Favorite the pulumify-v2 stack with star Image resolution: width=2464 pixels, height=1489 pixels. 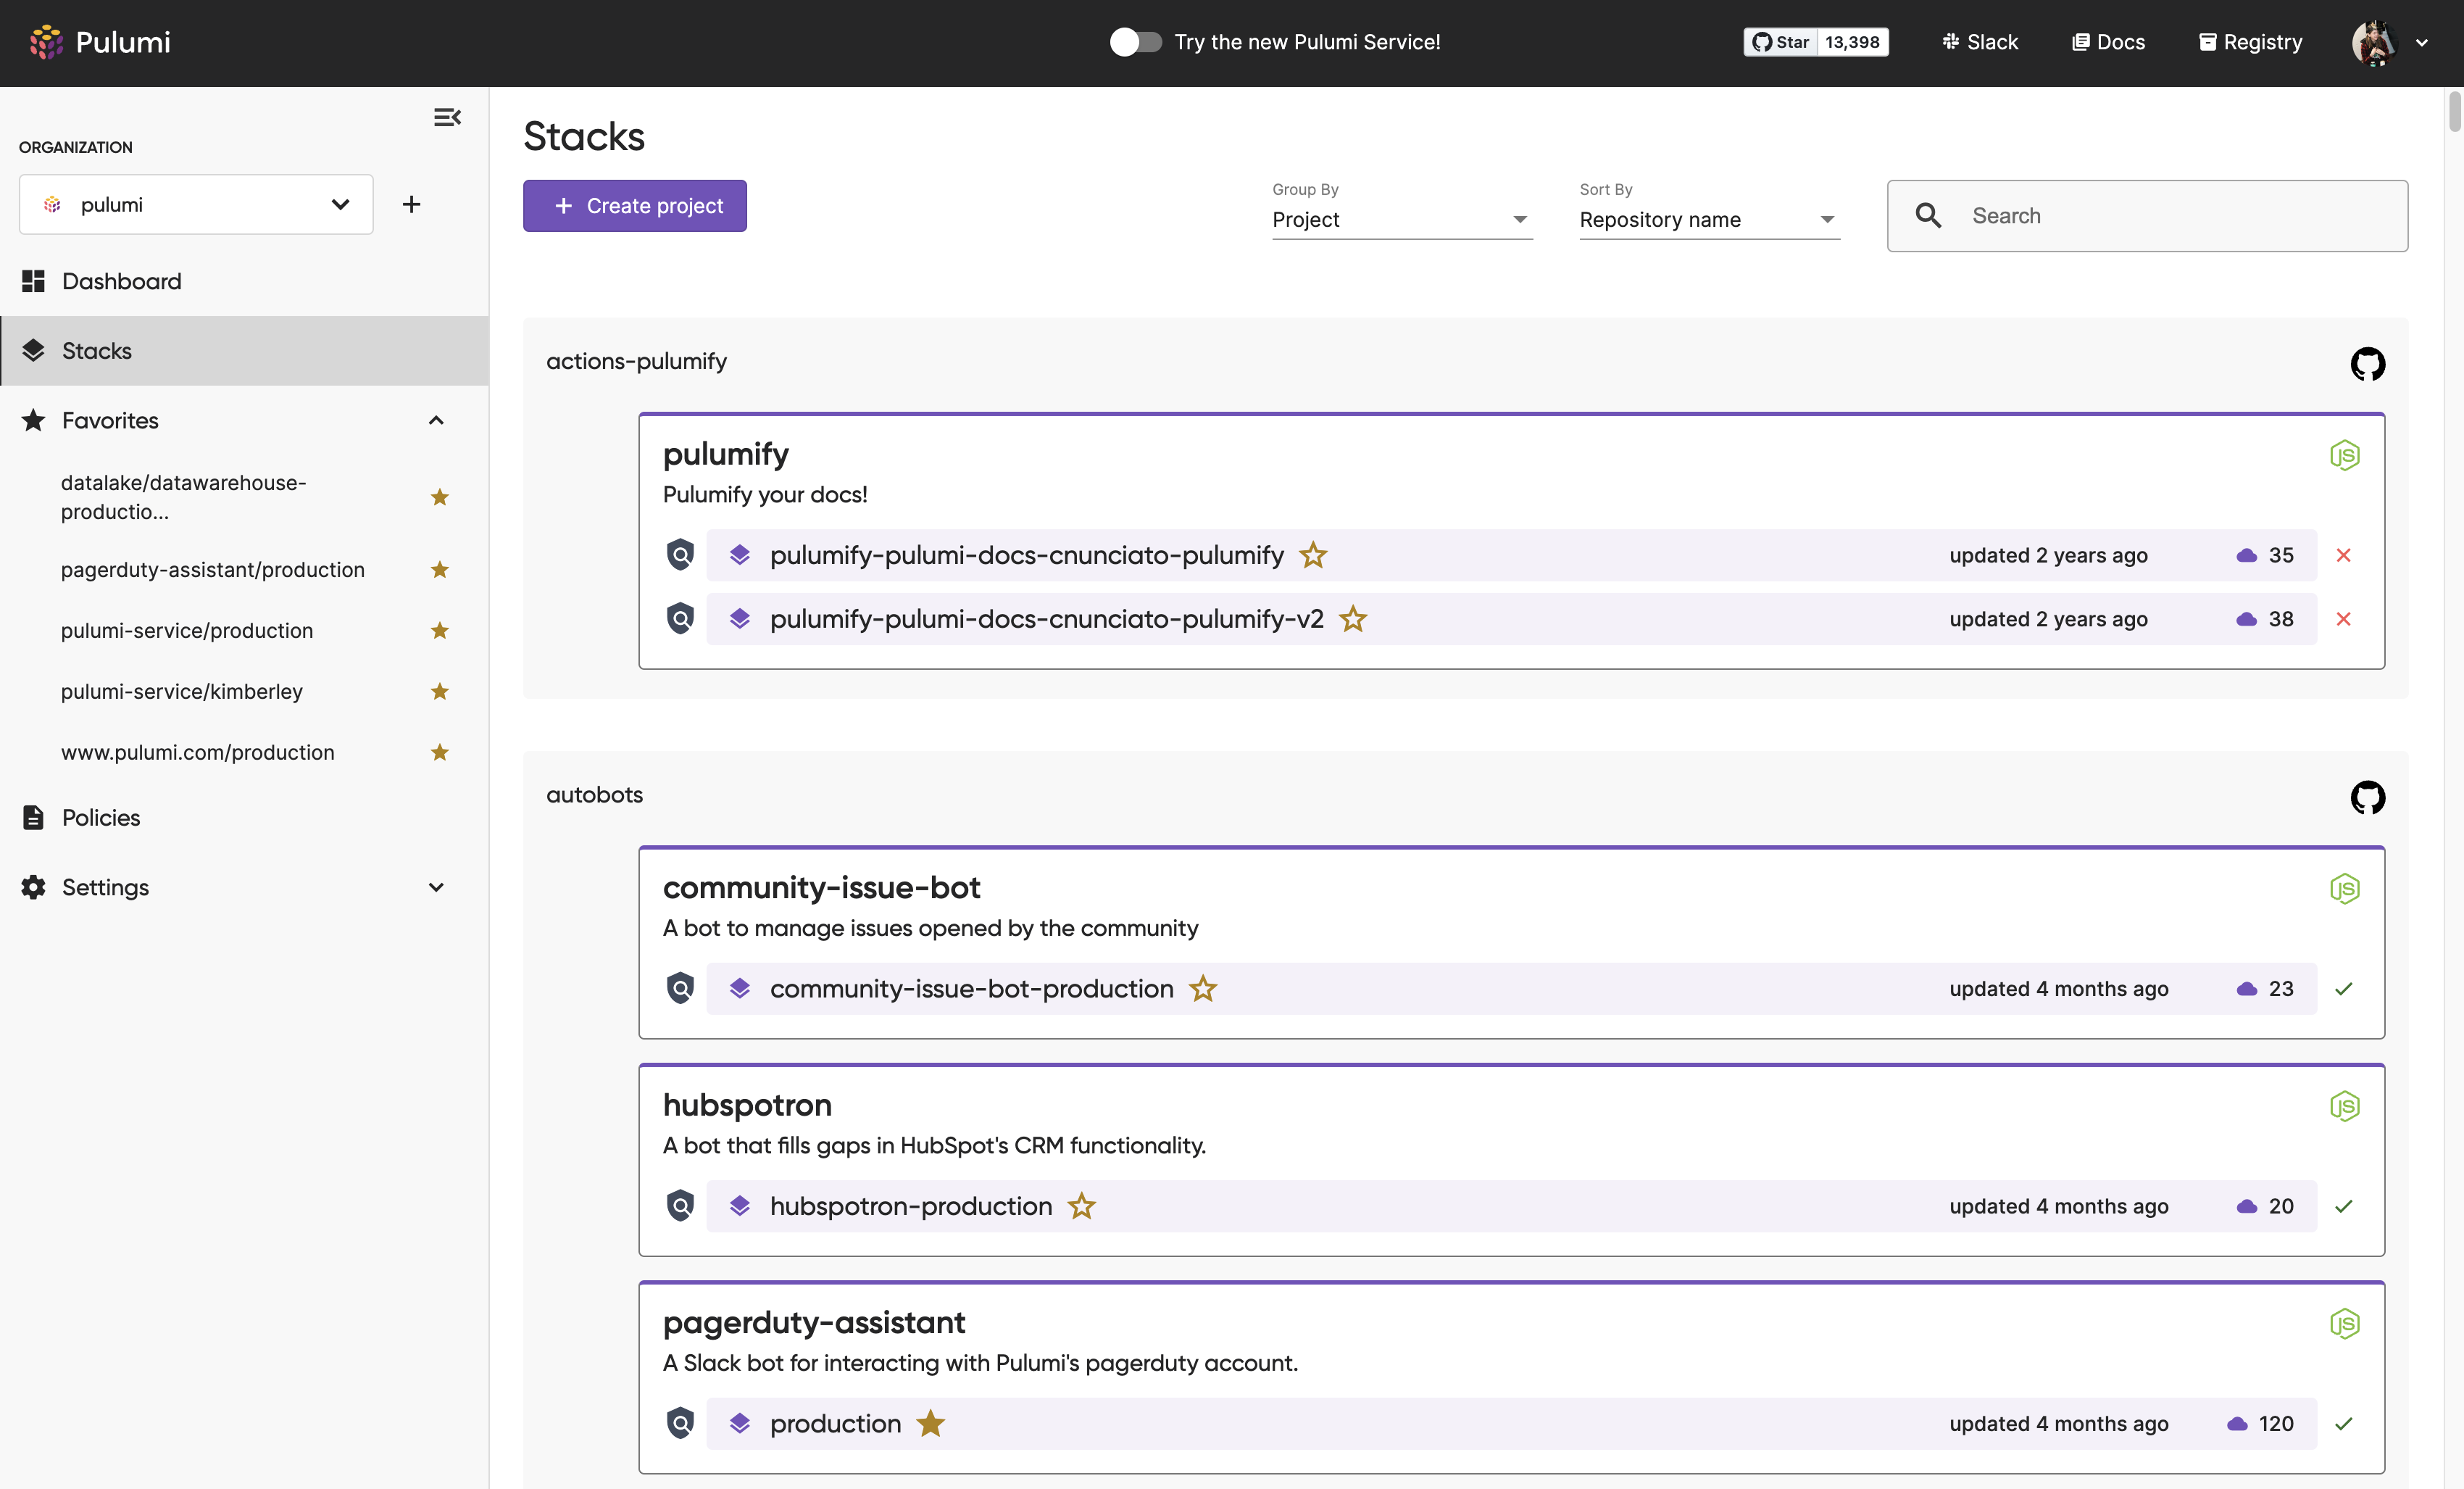(x=1352, y=619)
